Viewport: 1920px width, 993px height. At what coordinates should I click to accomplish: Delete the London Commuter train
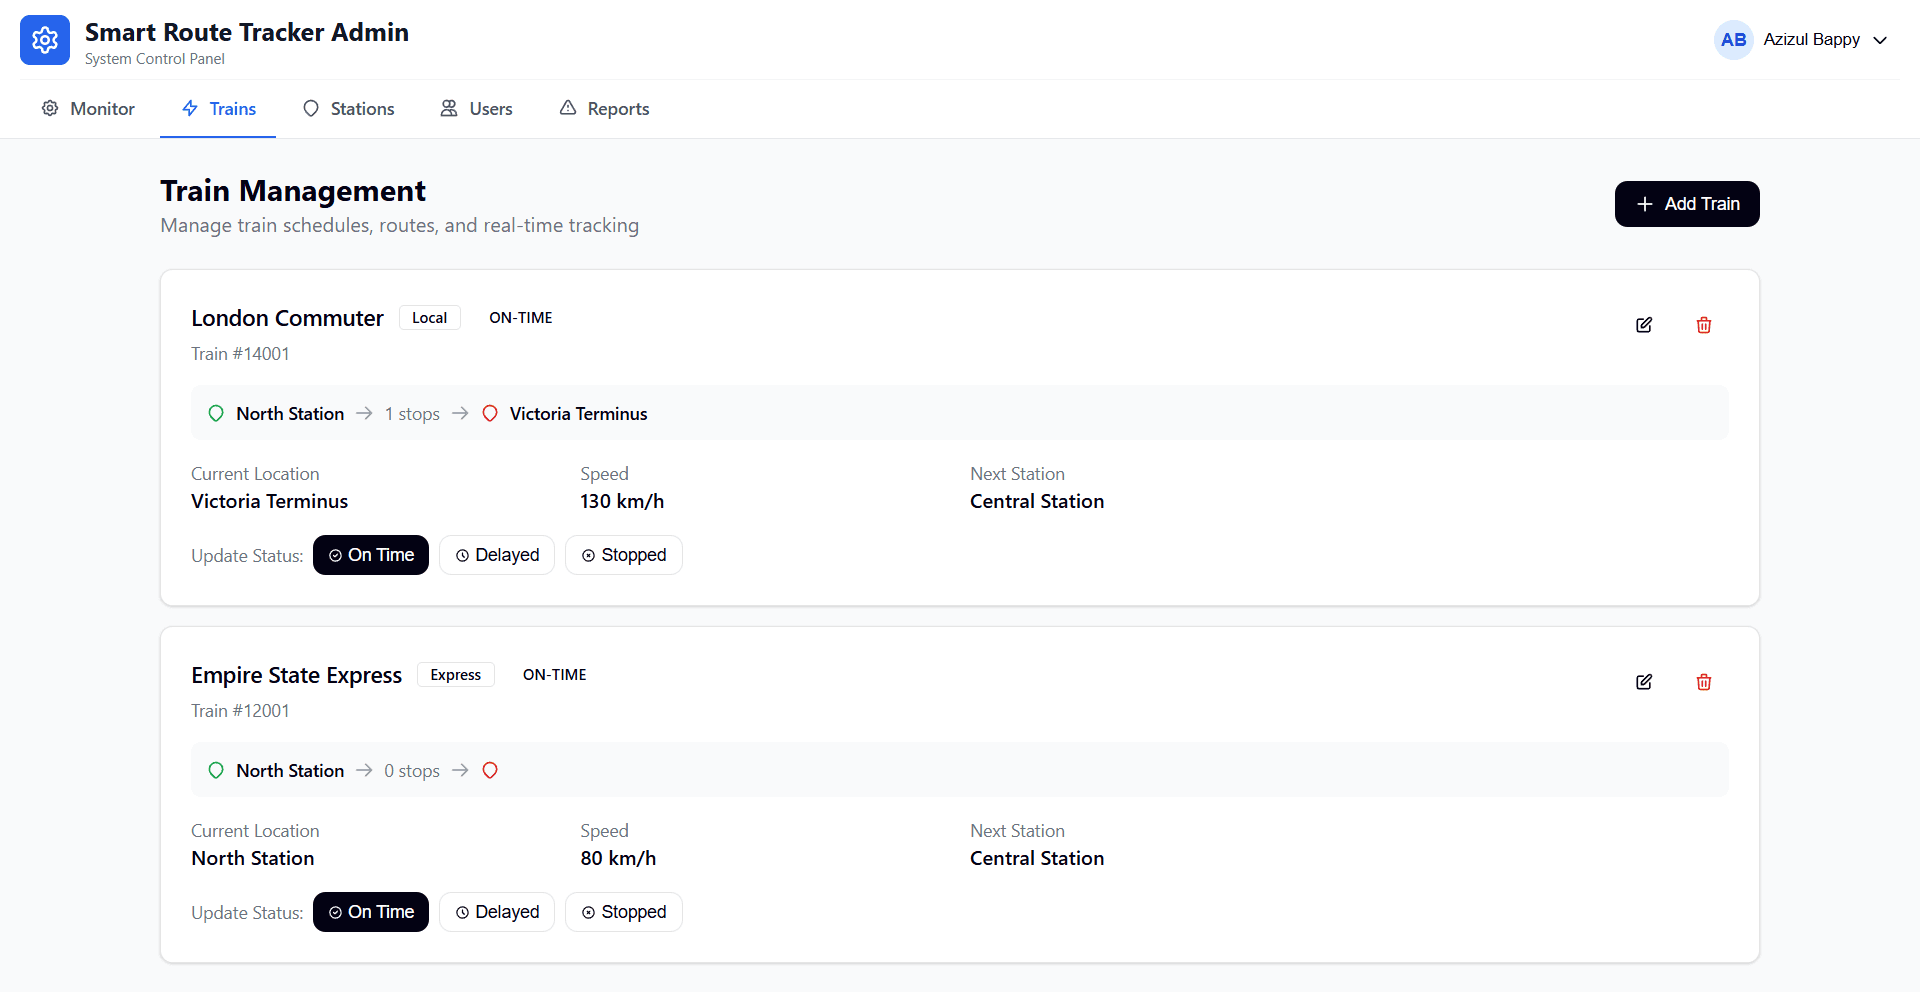click(1704, 325)
